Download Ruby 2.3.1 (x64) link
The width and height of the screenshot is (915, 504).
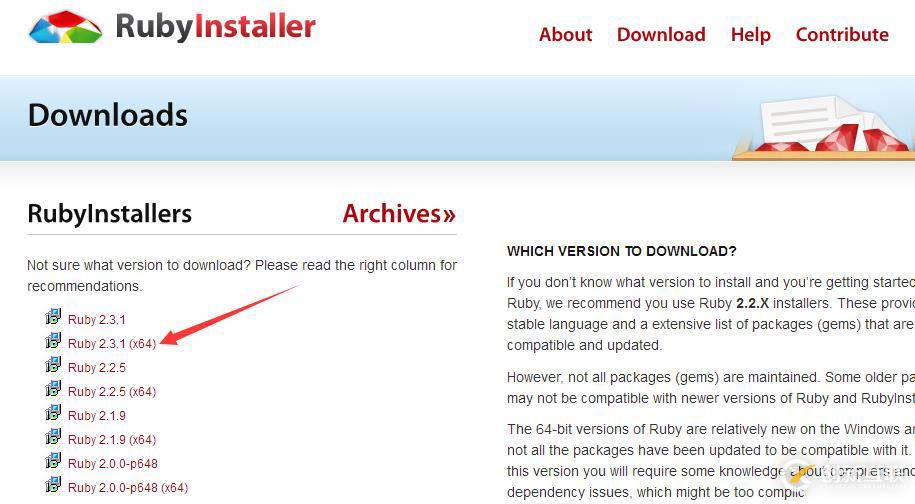112,344
